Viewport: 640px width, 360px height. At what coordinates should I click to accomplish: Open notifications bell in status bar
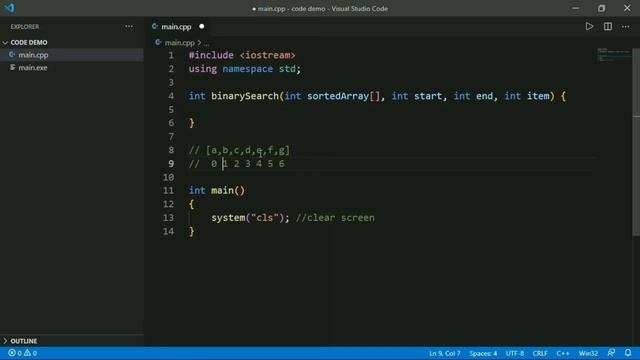[628, 353]
